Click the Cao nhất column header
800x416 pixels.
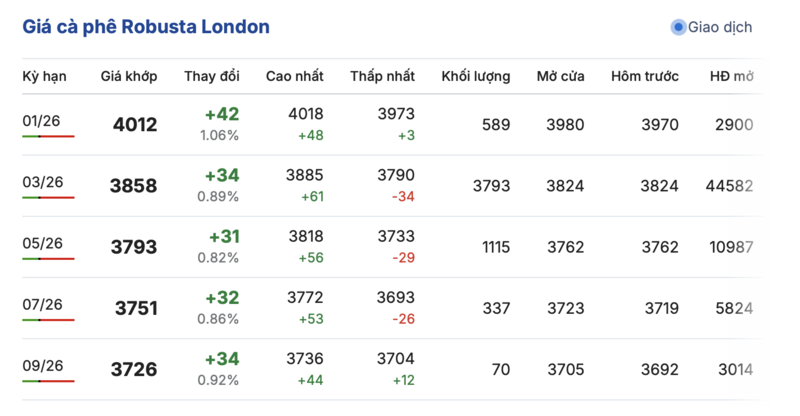tap(294, 76)
